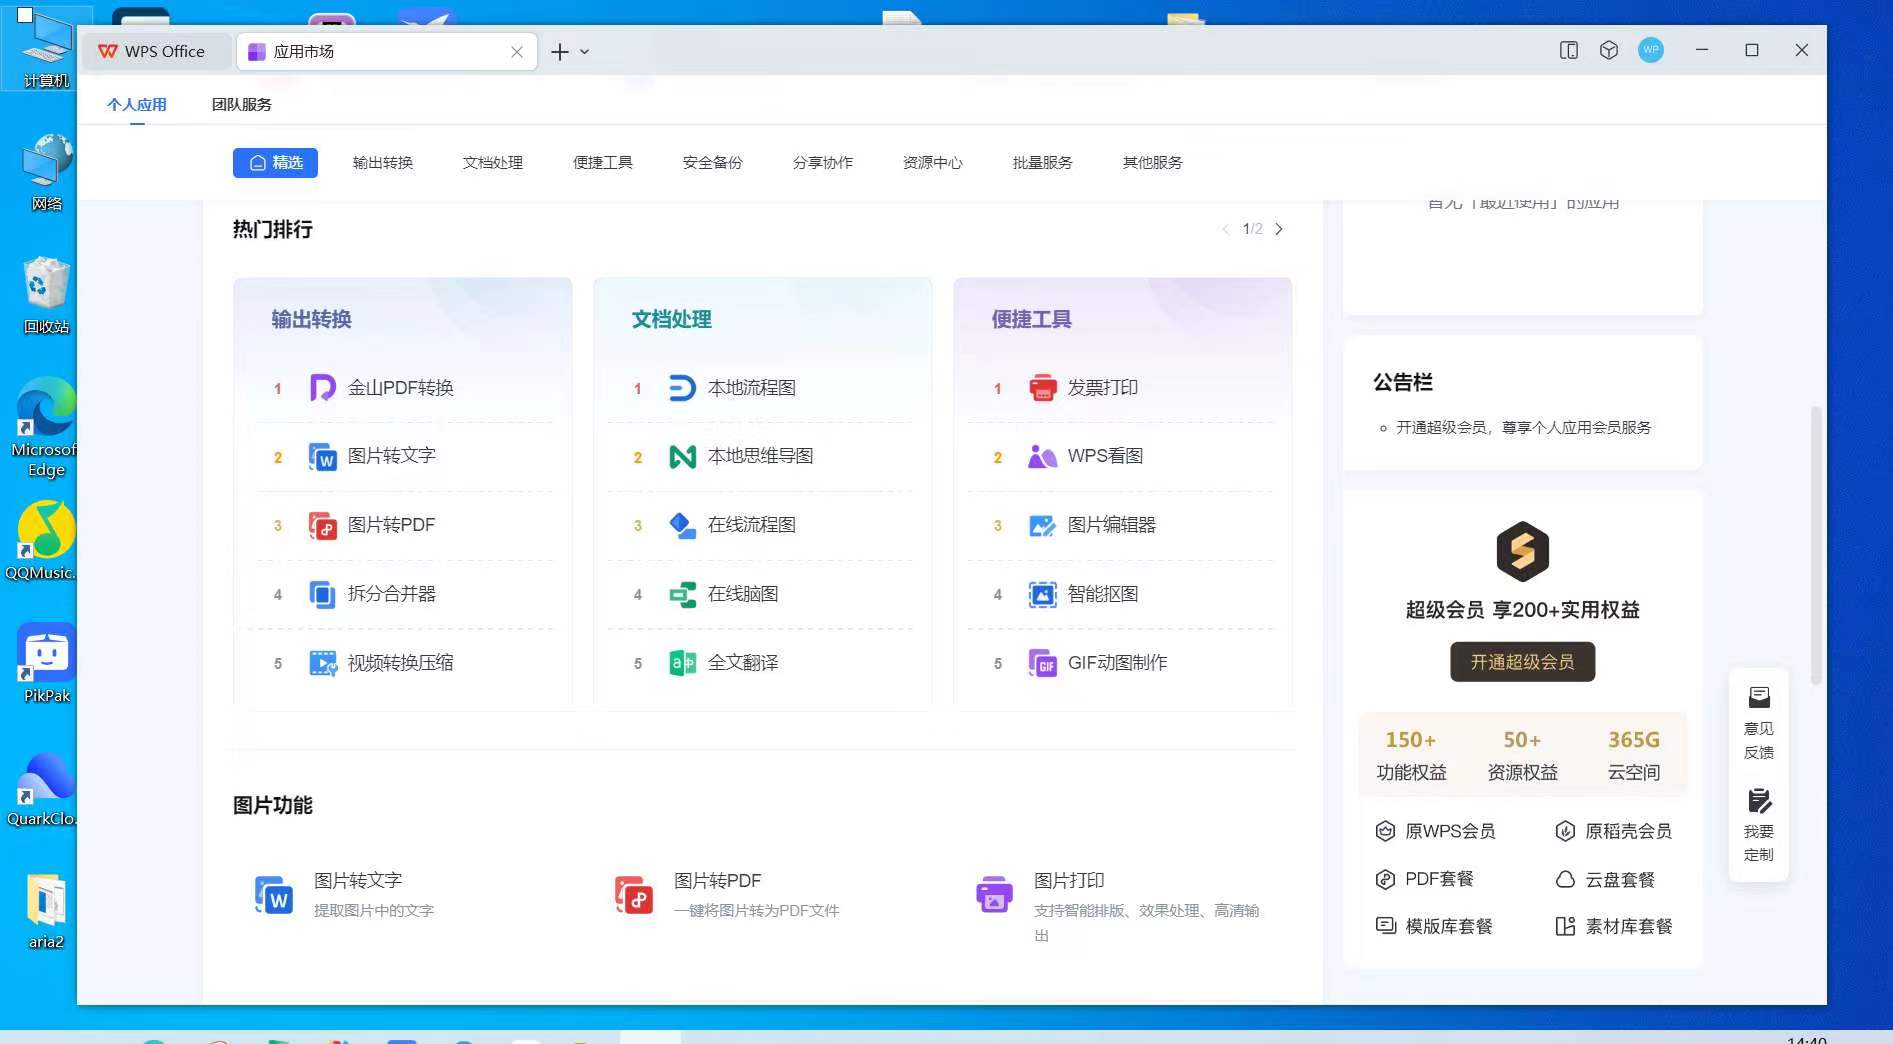
Task: Click the 开通超级会员 button
Action: click(x=1521, y=661)
